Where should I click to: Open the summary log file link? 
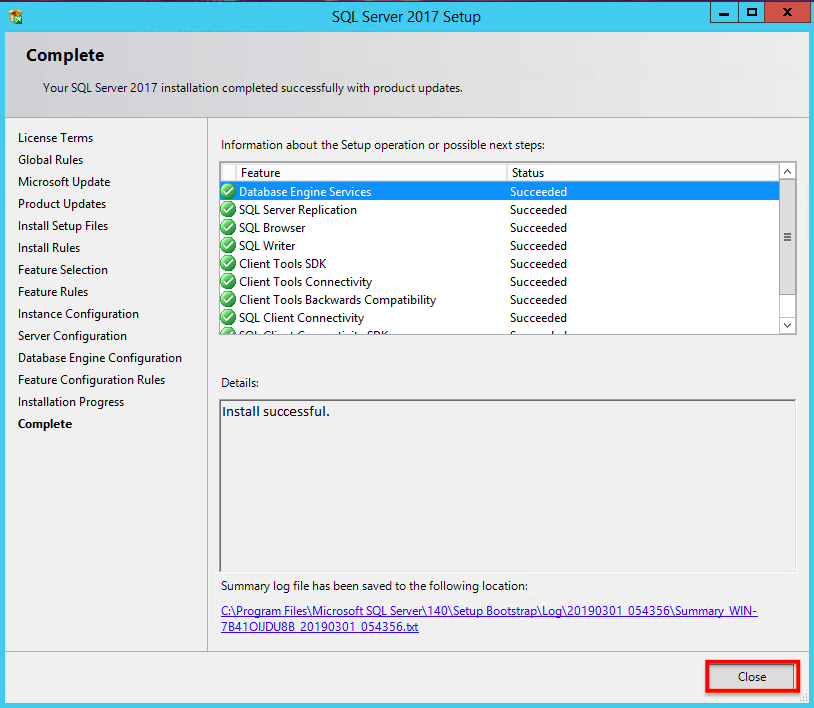489,619
